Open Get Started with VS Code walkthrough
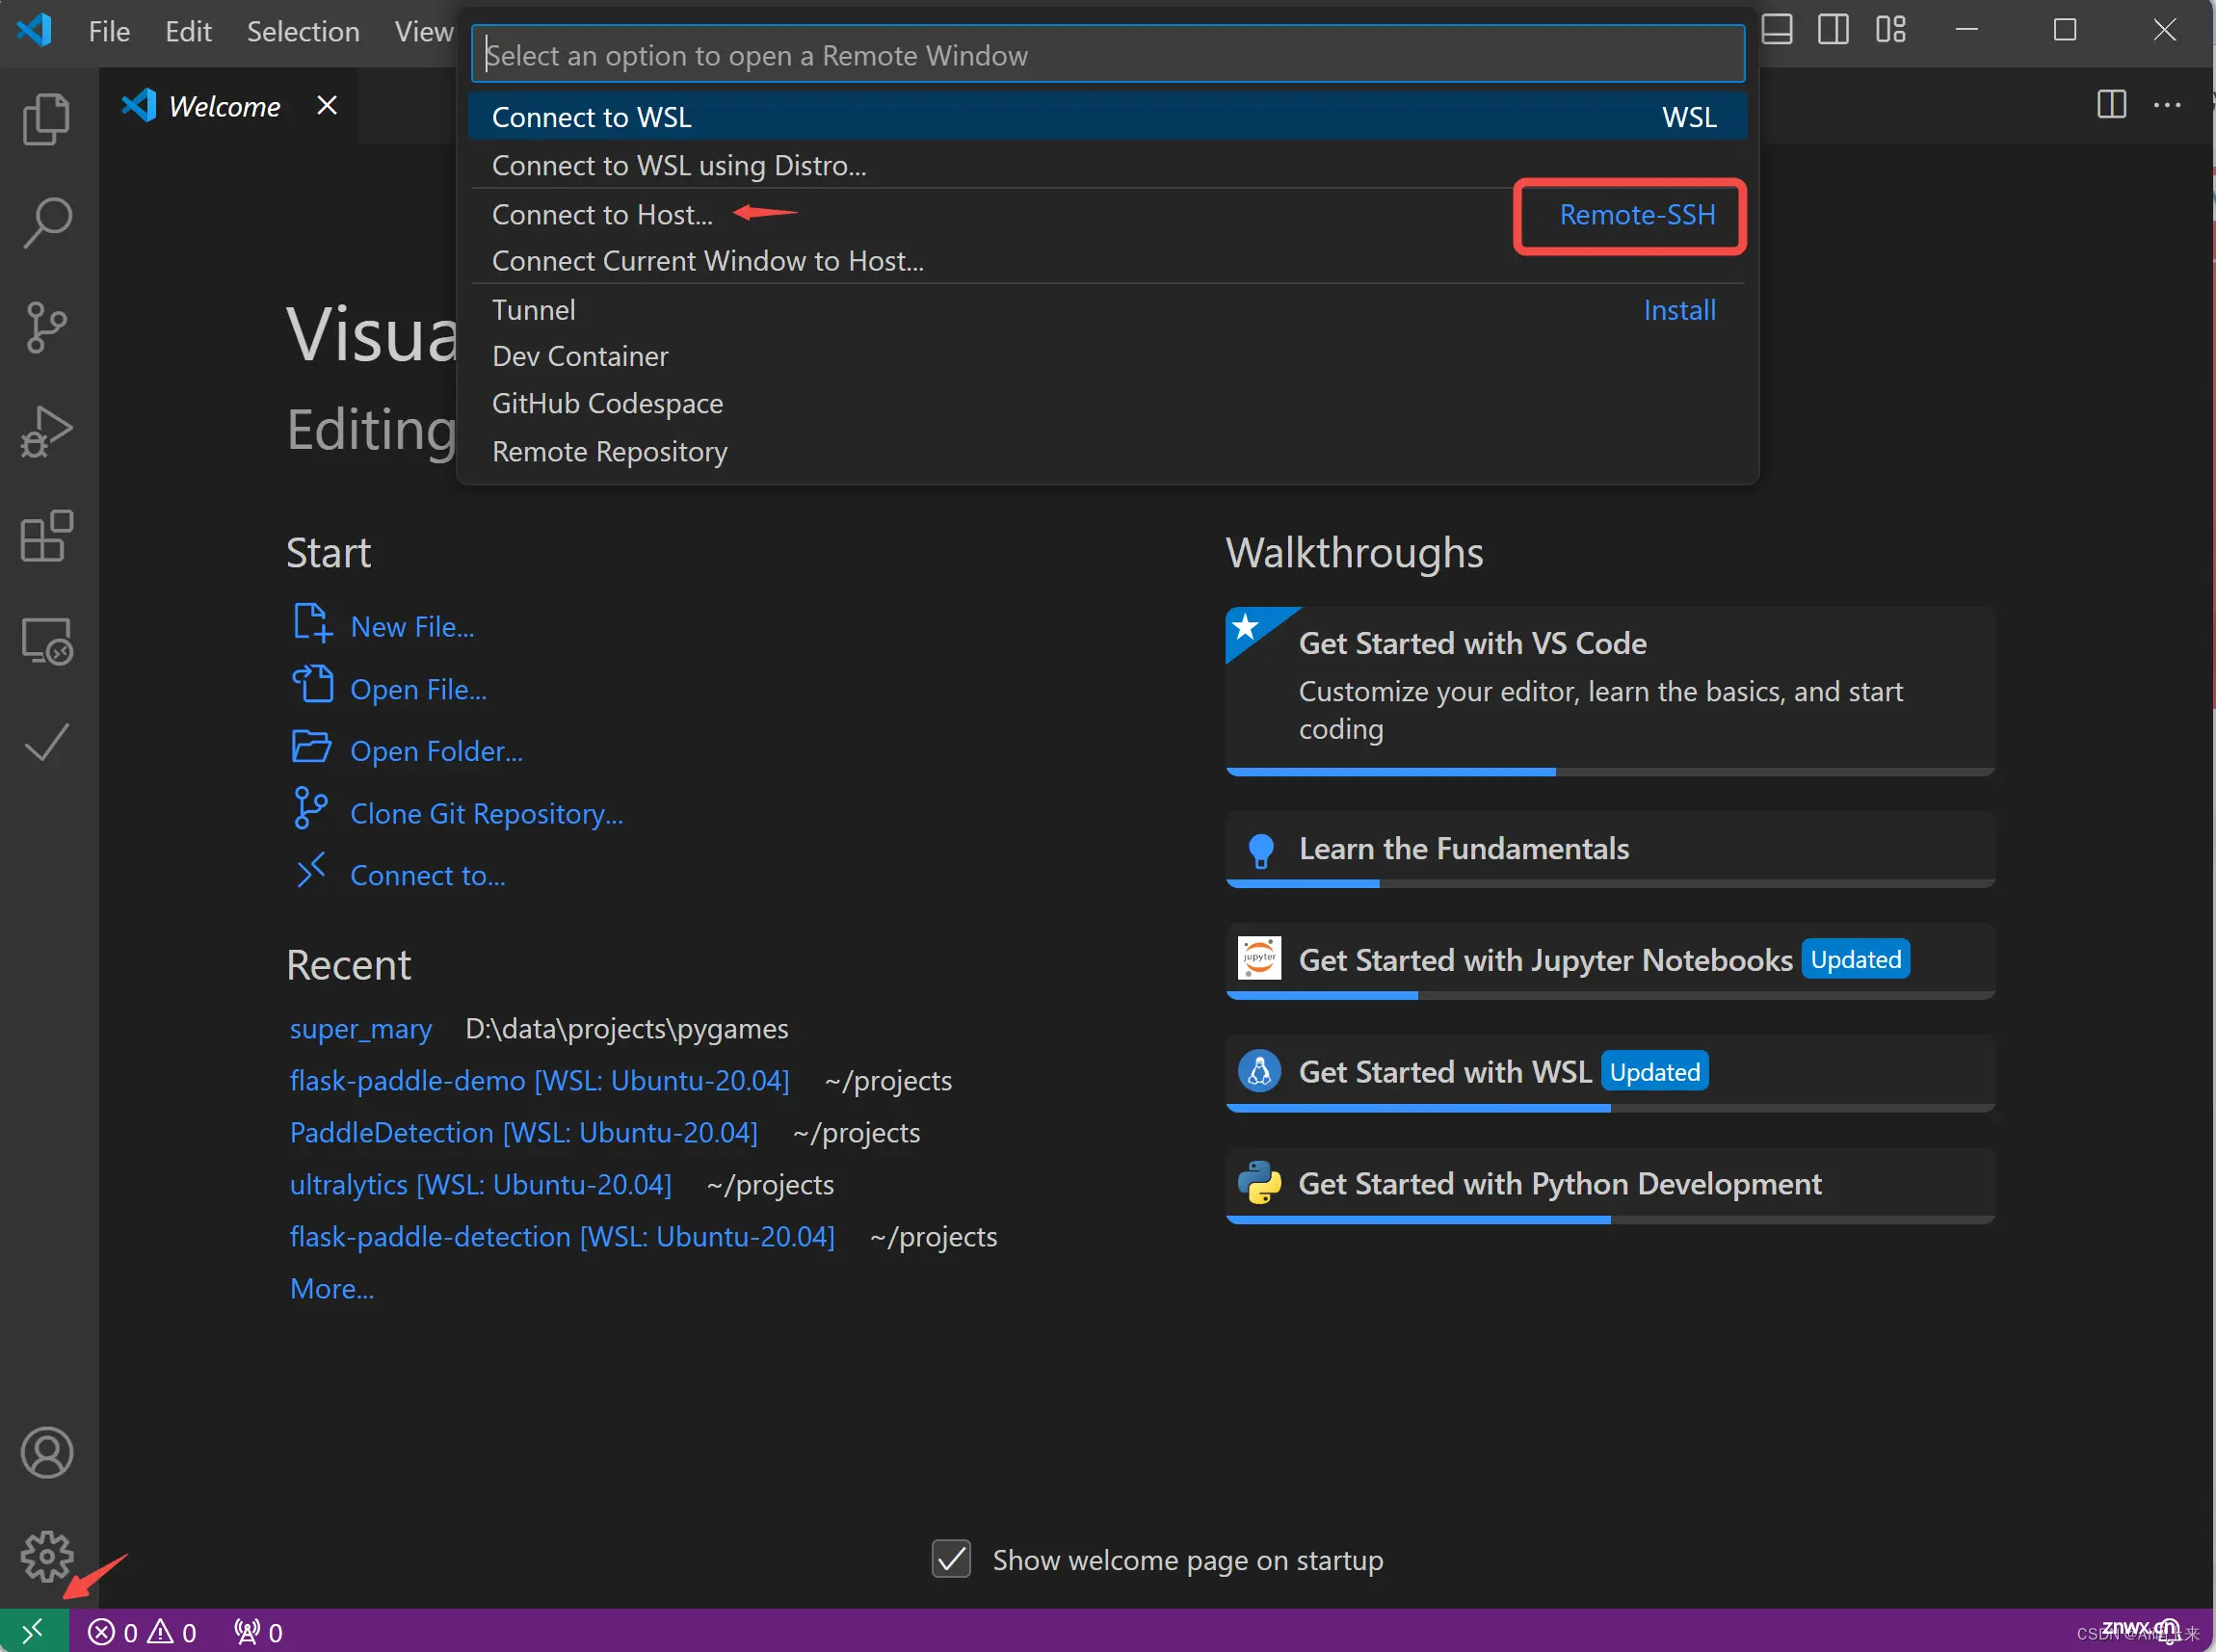 pos(1610,690)
